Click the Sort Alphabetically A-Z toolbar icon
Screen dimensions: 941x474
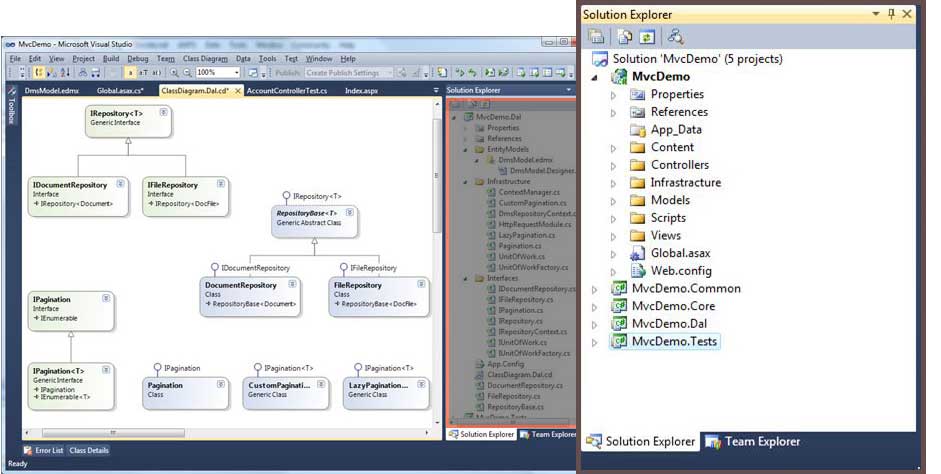click(65, 73)
